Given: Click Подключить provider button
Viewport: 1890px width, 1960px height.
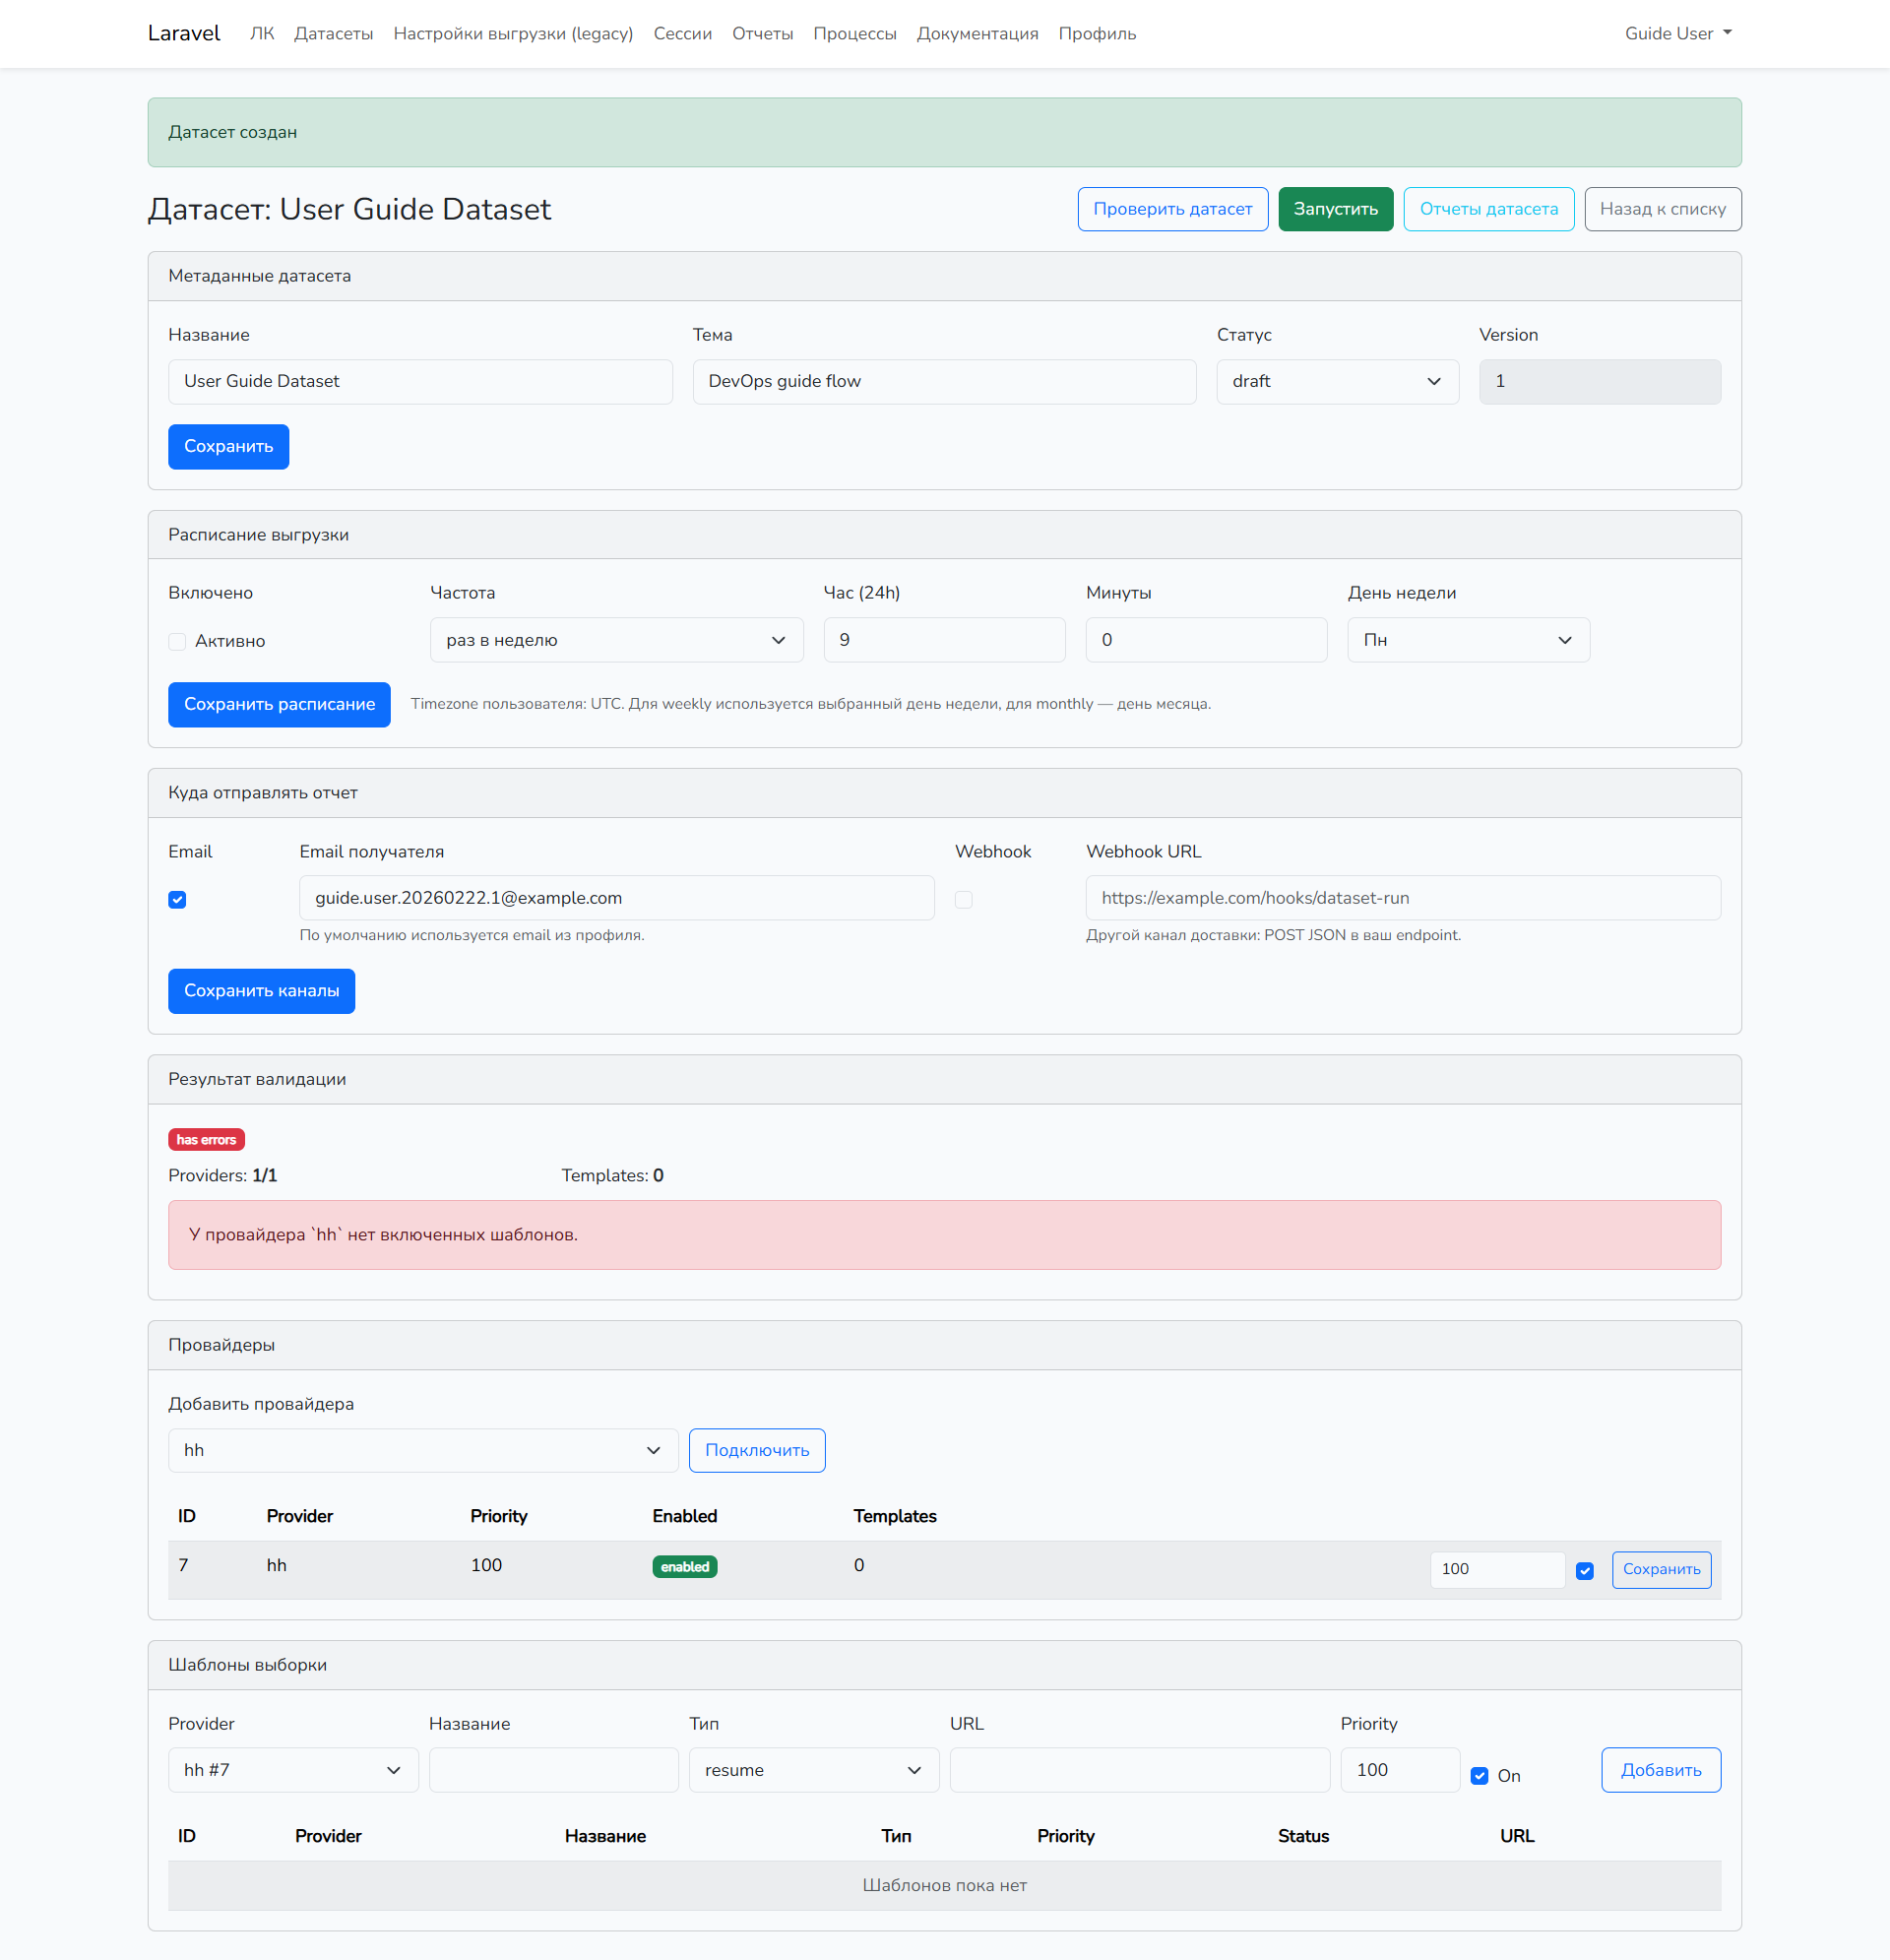Looking at the screenshot, I should [756, 1450].
